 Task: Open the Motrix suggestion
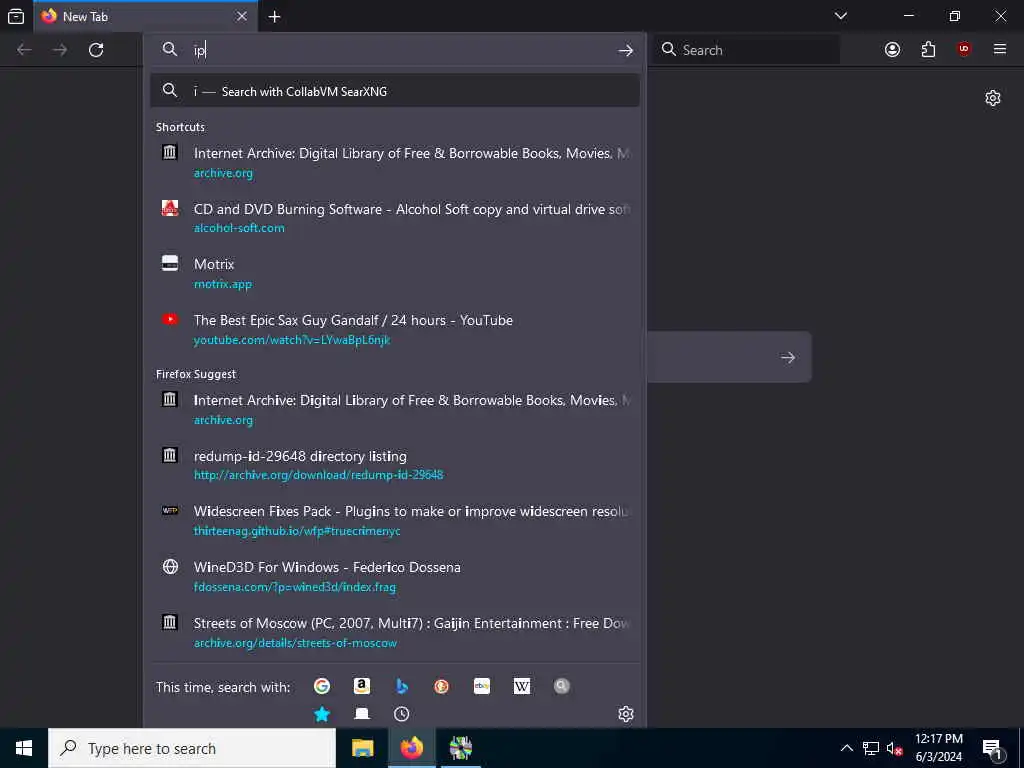tap(395, 274)
